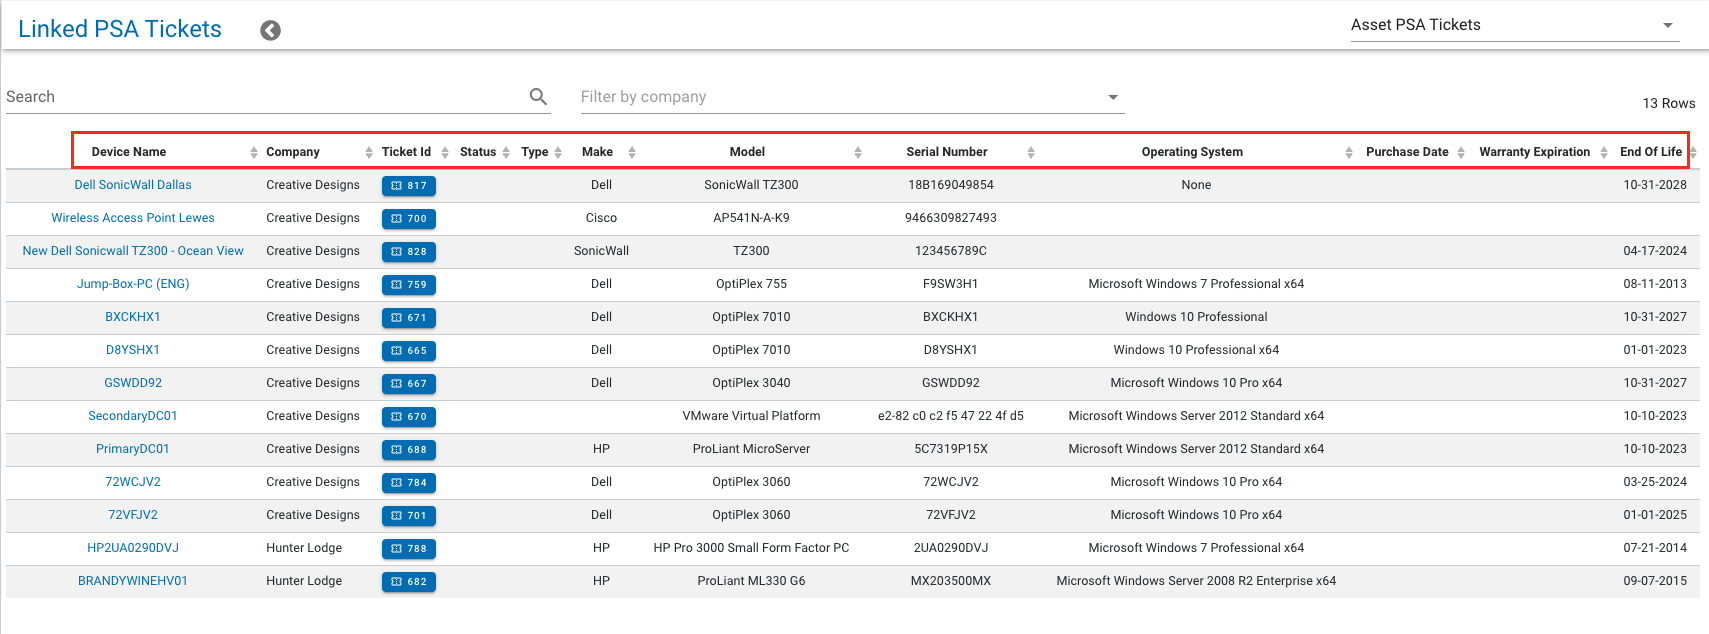Sort by Model column arrows

point(858,152)
